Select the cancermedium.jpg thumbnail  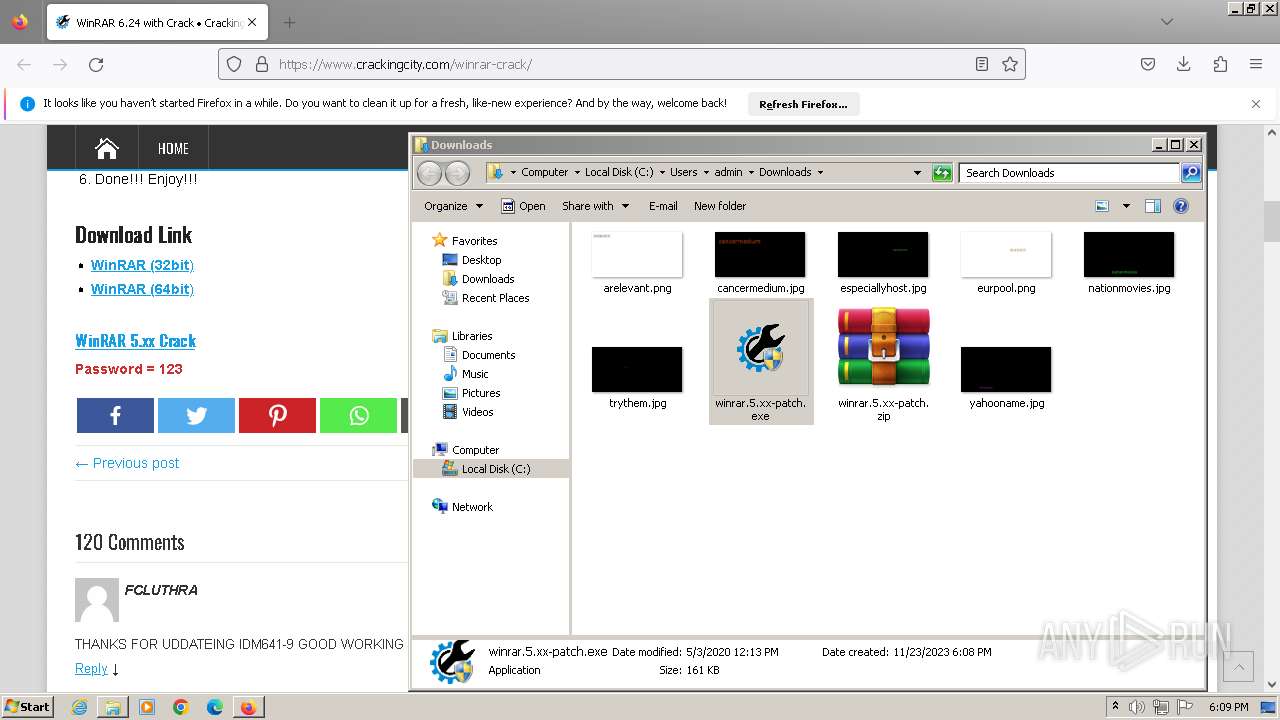760,254
